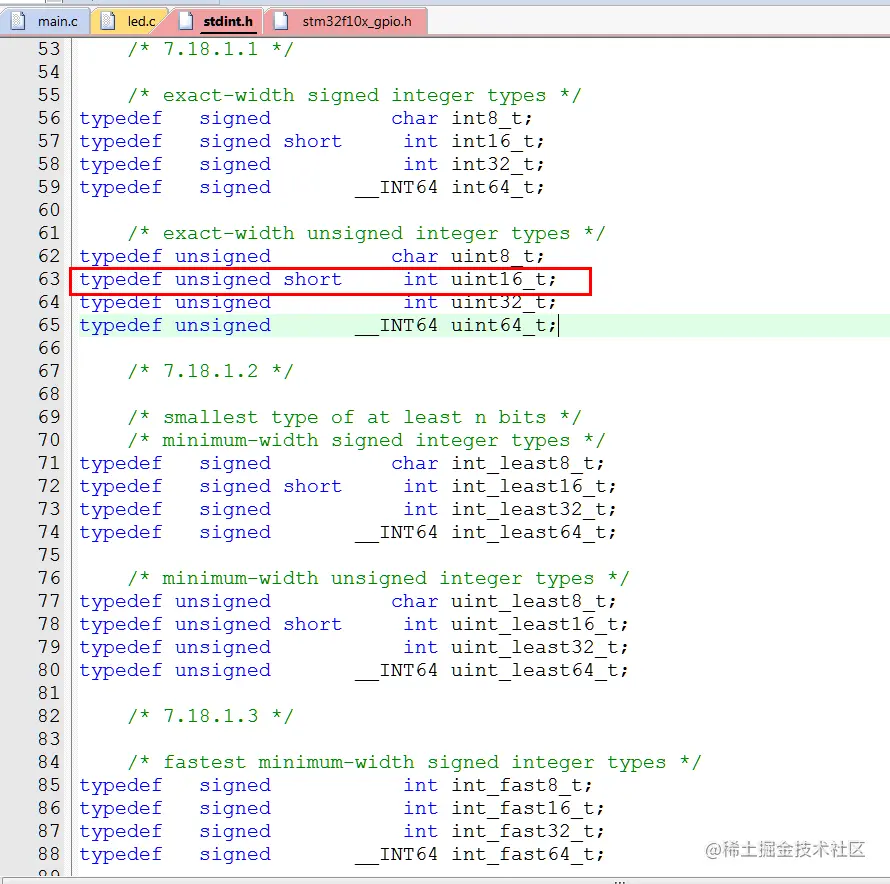Click smallest type of at least n bits comment
Screen dimensions: 890x884
(355, 417)
